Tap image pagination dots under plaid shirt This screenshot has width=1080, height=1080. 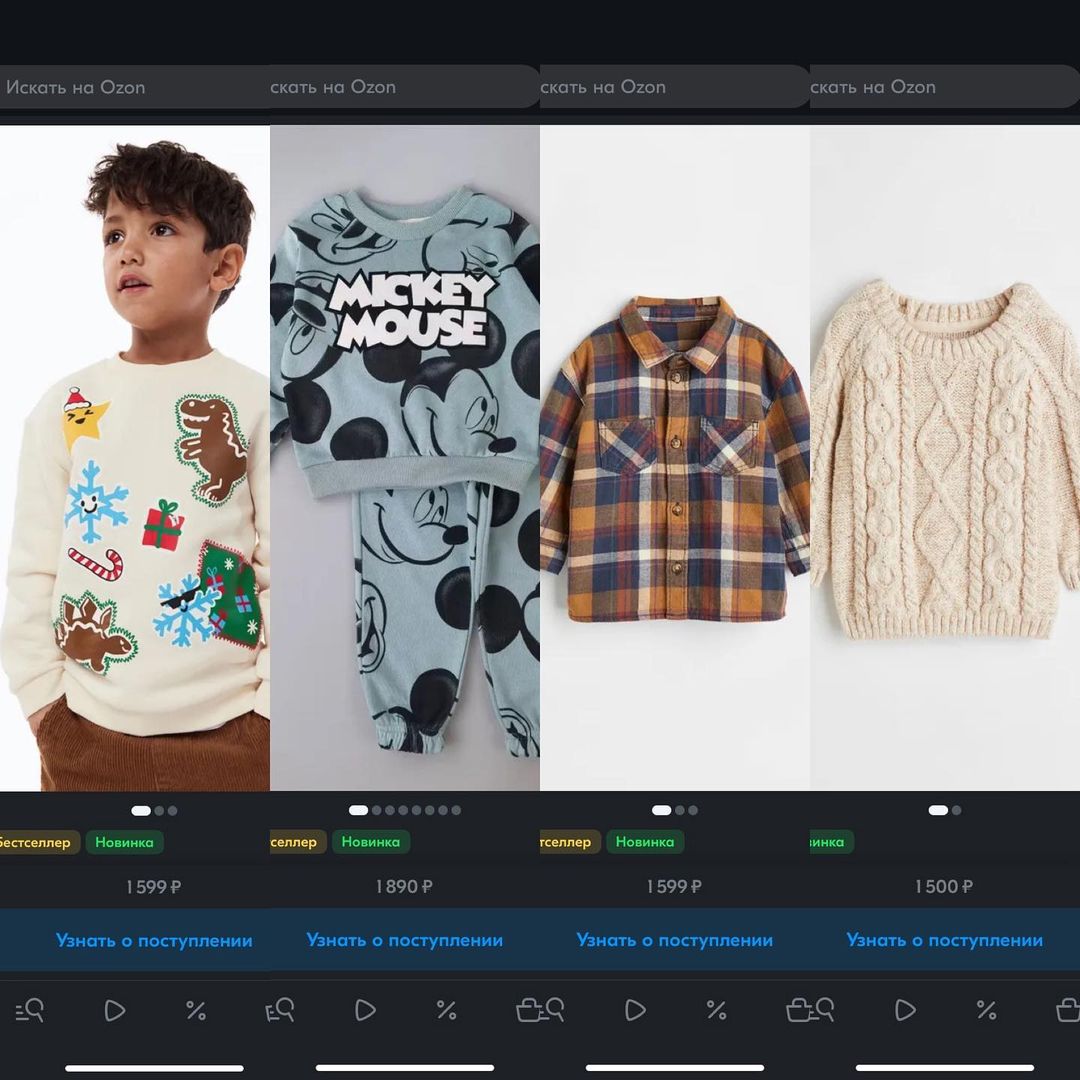(x=675, y=811)
